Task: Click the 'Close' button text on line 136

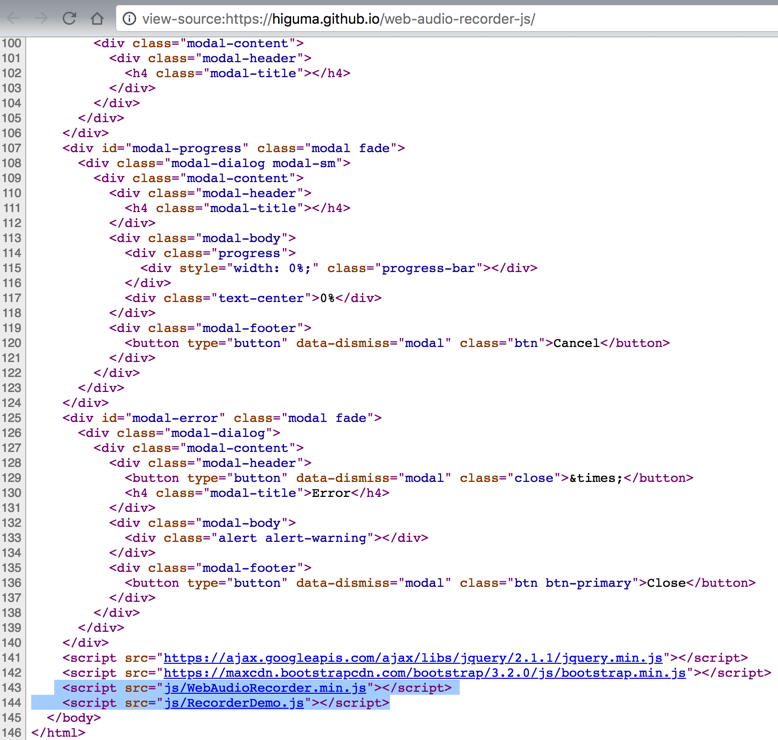Action: (x=666, y=583)
